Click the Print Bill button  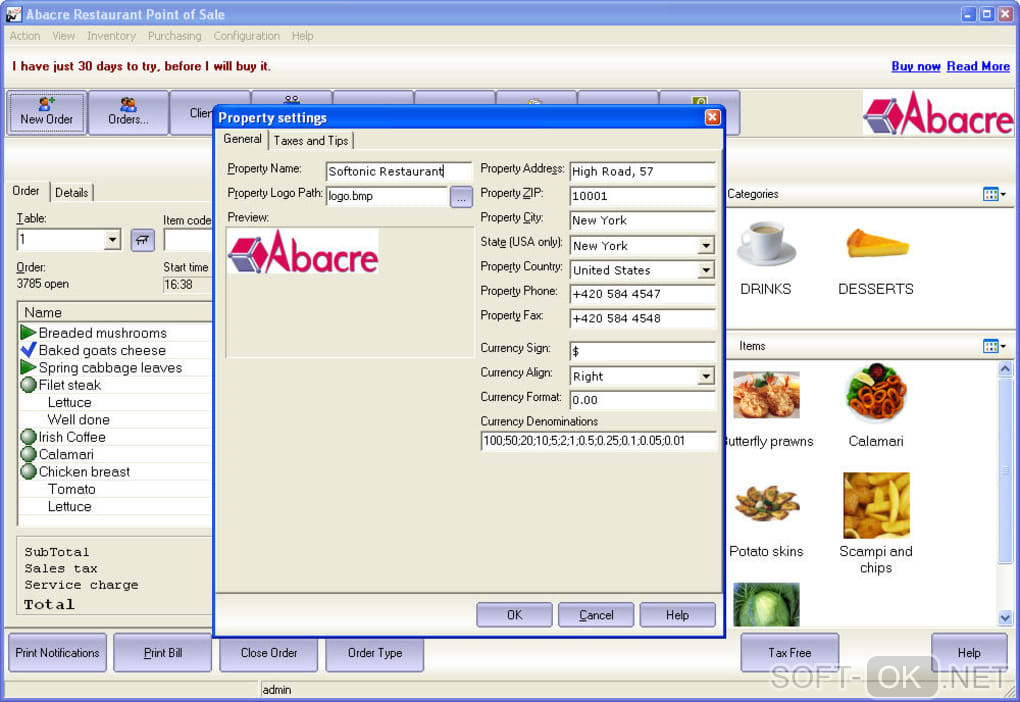(x=163, y=653)
